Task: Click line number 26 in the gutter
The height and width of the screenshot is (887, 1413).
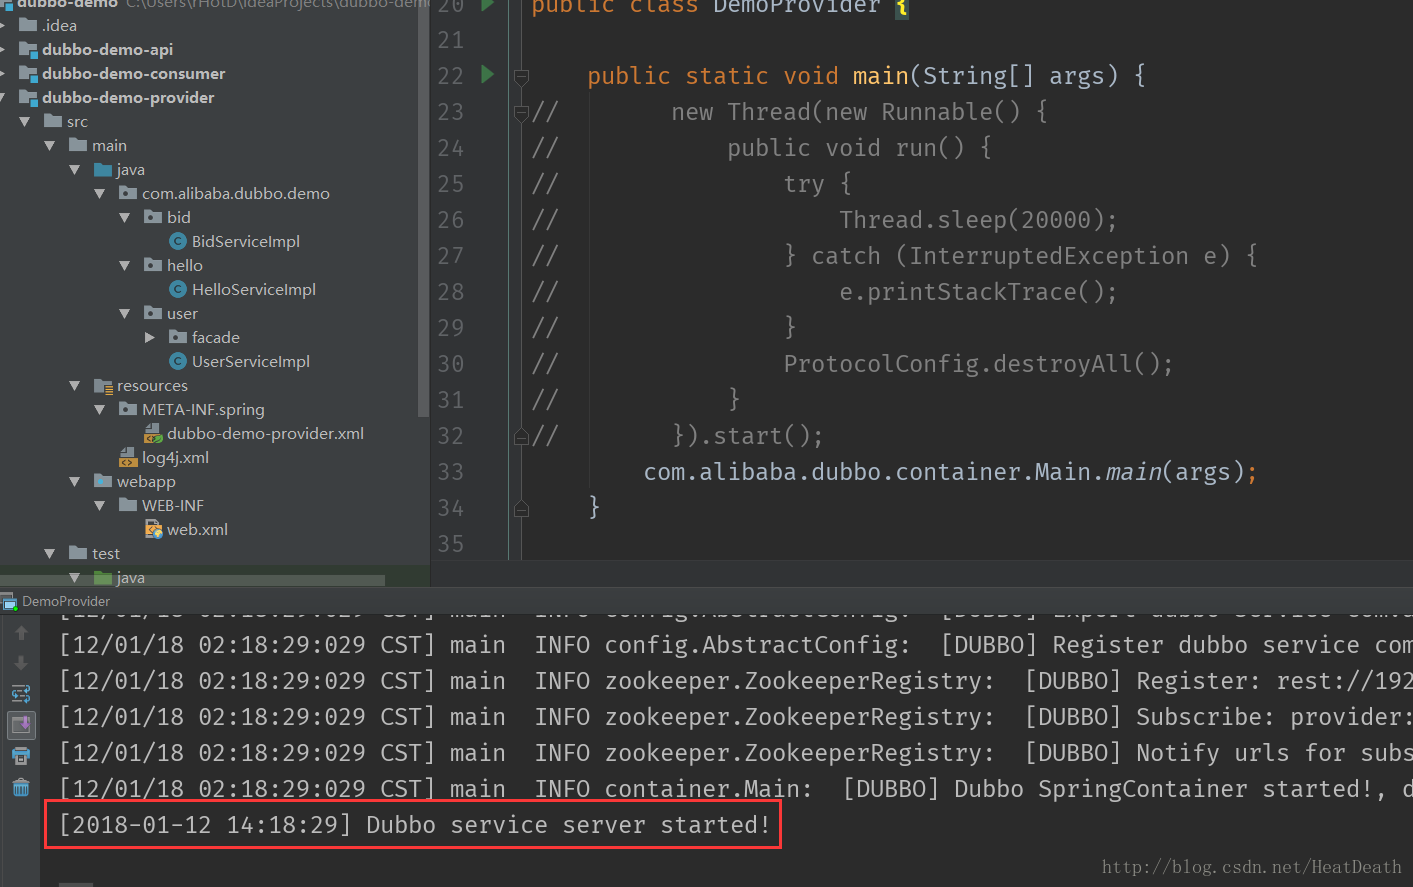Action: point(451,220)
